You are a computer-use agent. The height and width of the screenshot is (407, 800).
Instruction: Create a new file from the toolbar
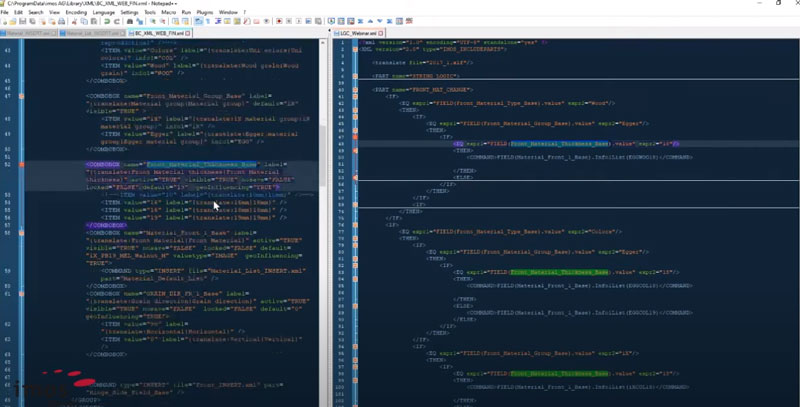(x=4, y=21)
